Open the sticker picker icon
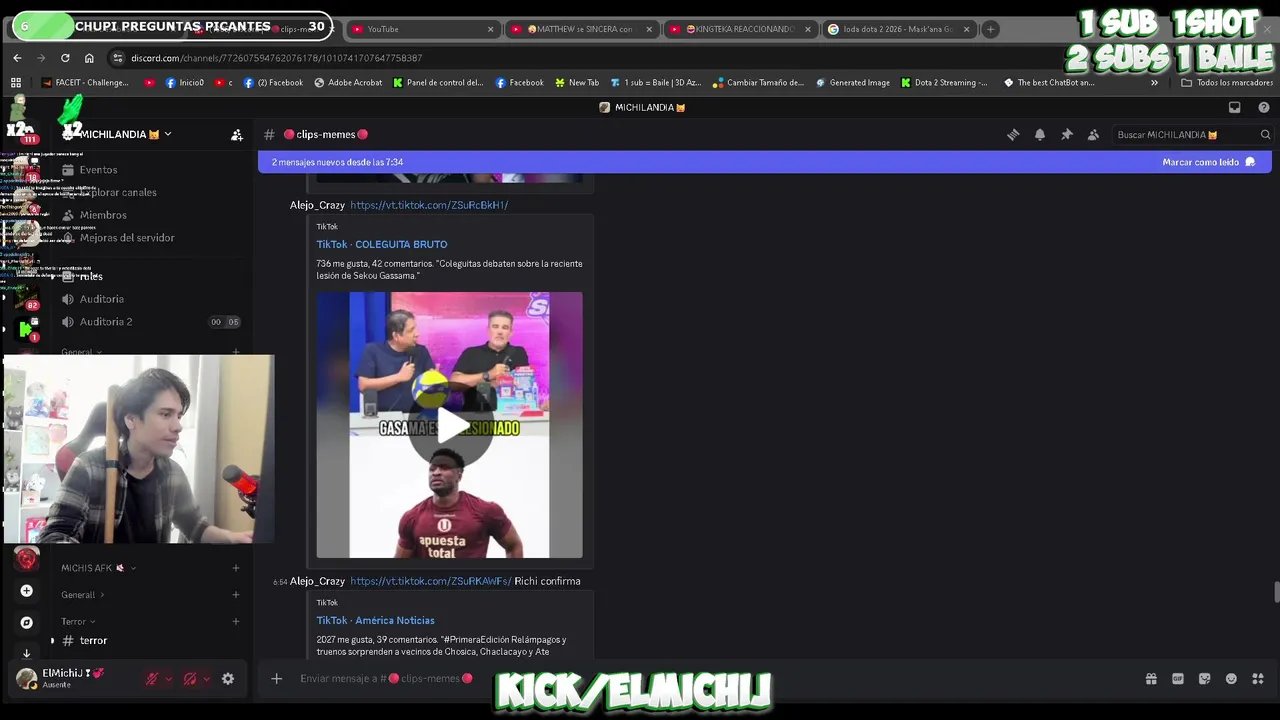 click(1205, 679)
